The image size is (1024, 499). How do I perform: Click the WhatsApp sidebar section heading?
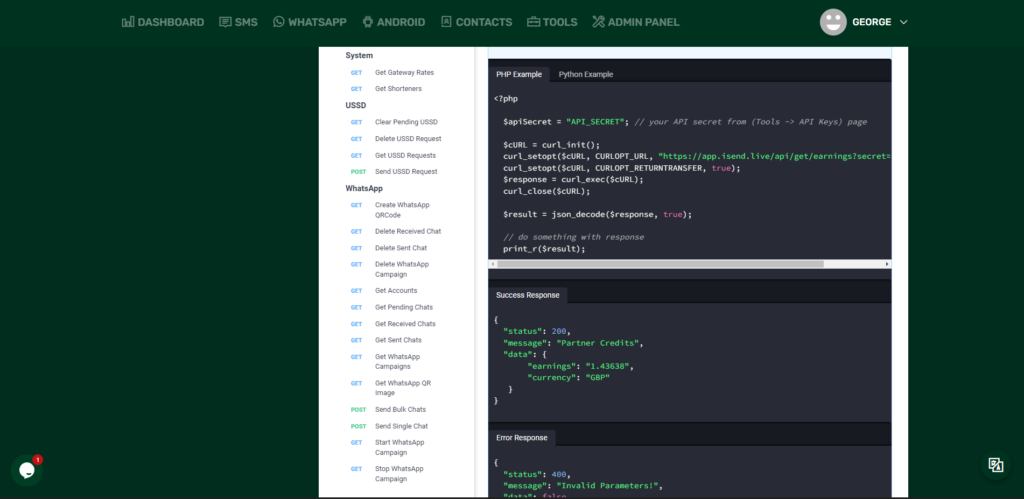click(x=364, y=188)
